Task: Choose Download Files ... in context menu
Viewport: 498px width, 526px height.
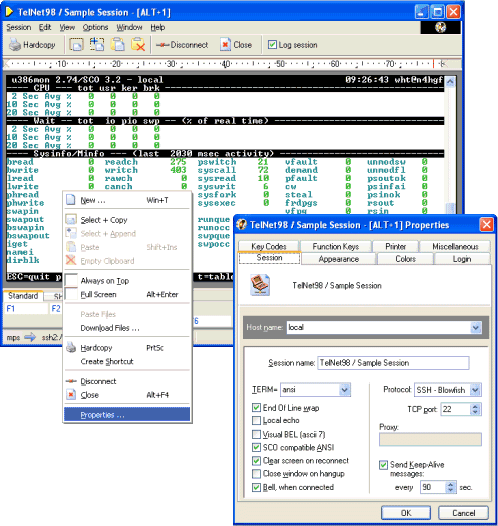Action: coord(127,328)
